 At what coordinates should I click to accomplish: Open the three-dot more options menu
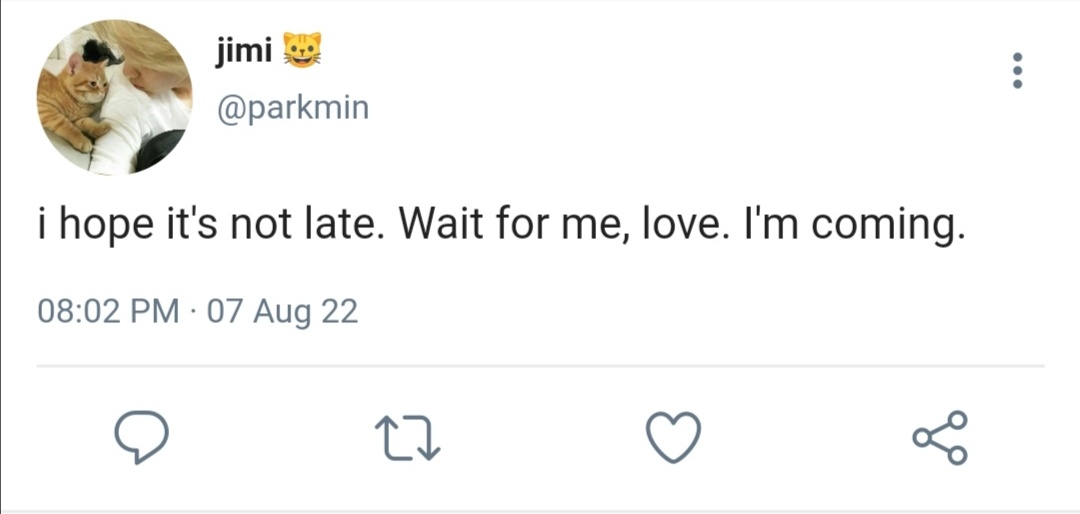(x=1017, y=70)
